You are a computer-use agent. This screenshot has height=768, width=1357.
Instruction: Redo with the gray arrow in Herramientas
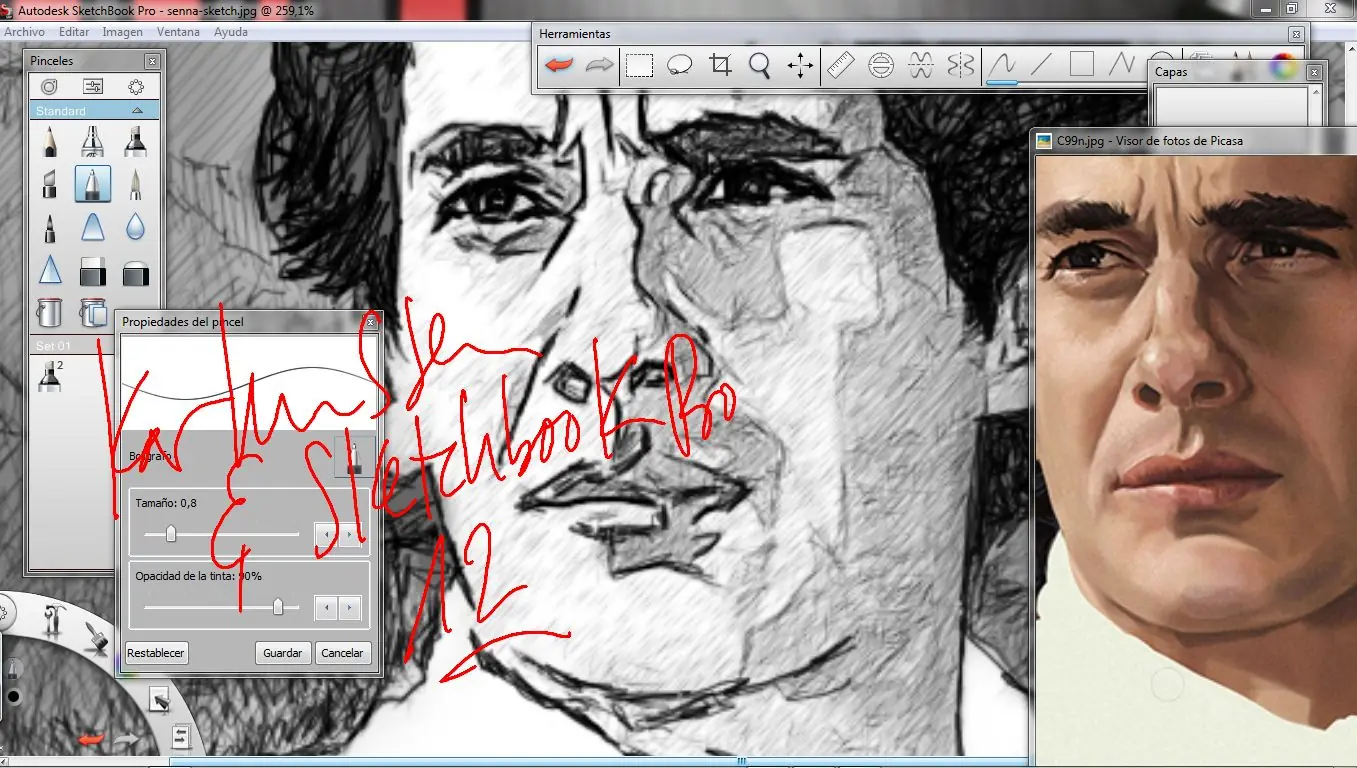[x=599, y=66]
